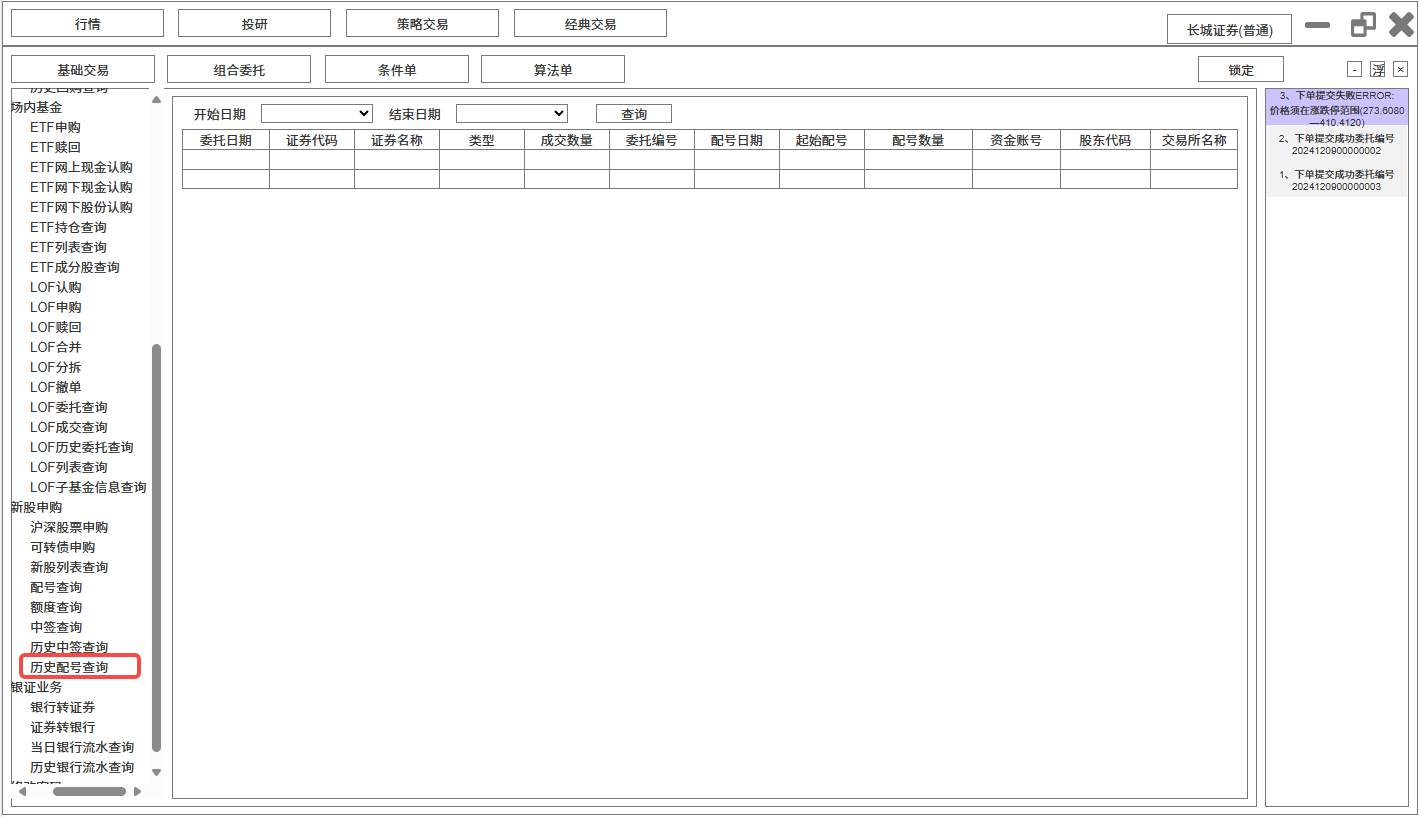Open ETF网上现金认购
This screenshot has height=817, width=1419.
(x=81, y=167)
